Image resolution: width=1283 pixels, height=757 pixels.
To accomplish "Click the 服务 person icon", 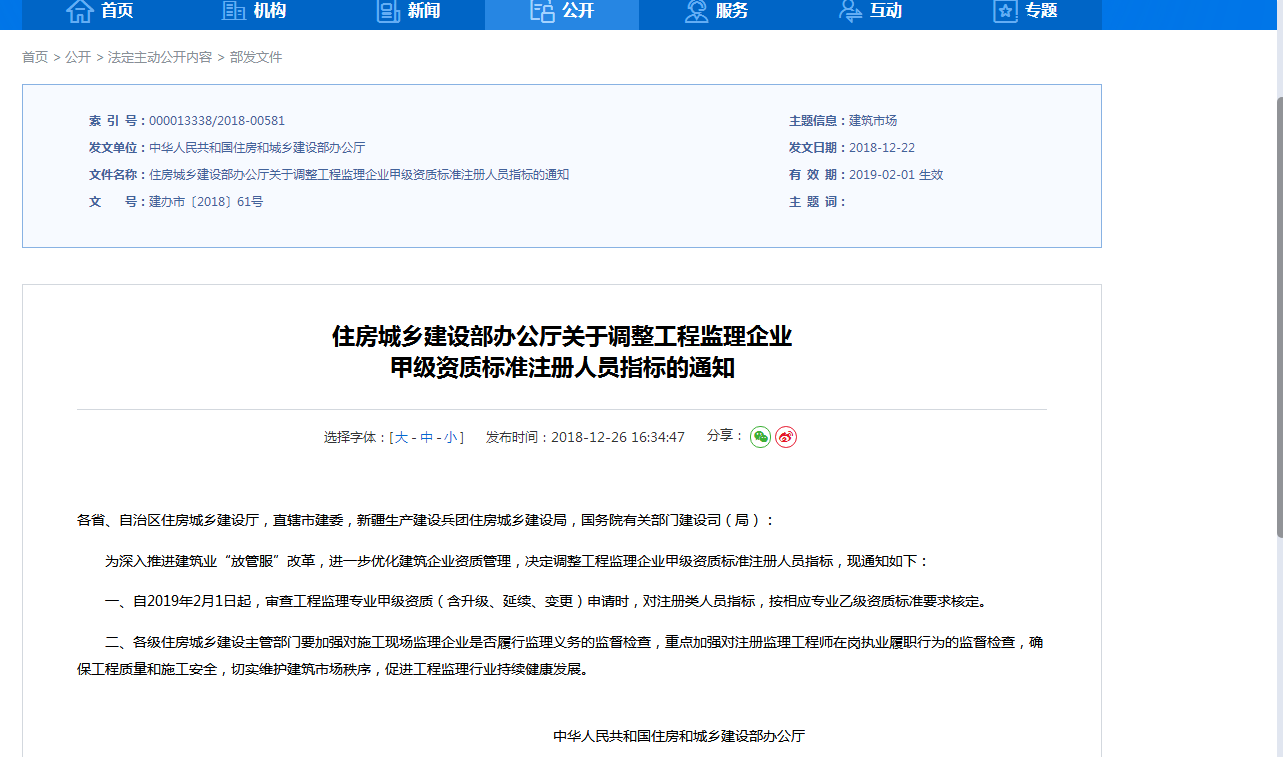I will pyautogui.click(x=696, y=11).
